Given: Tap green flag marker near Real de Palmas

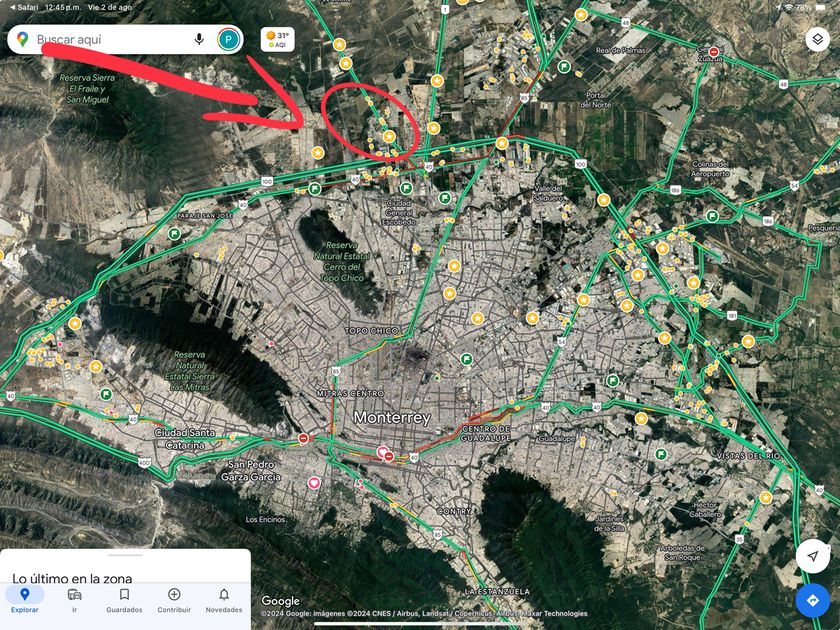Looking at the screenshot, I should [564, 66].
